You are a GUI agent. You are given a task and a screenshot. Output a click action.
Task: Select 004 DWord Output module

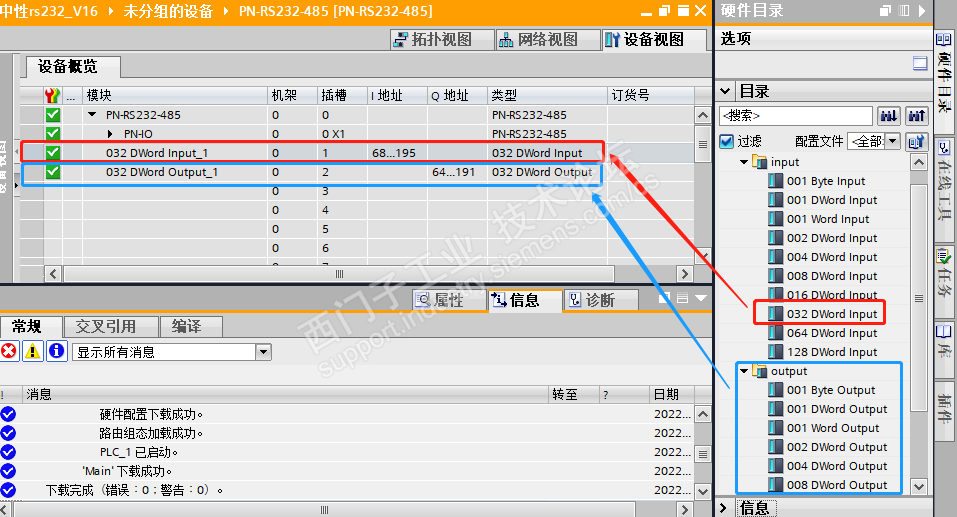(836, 466)
